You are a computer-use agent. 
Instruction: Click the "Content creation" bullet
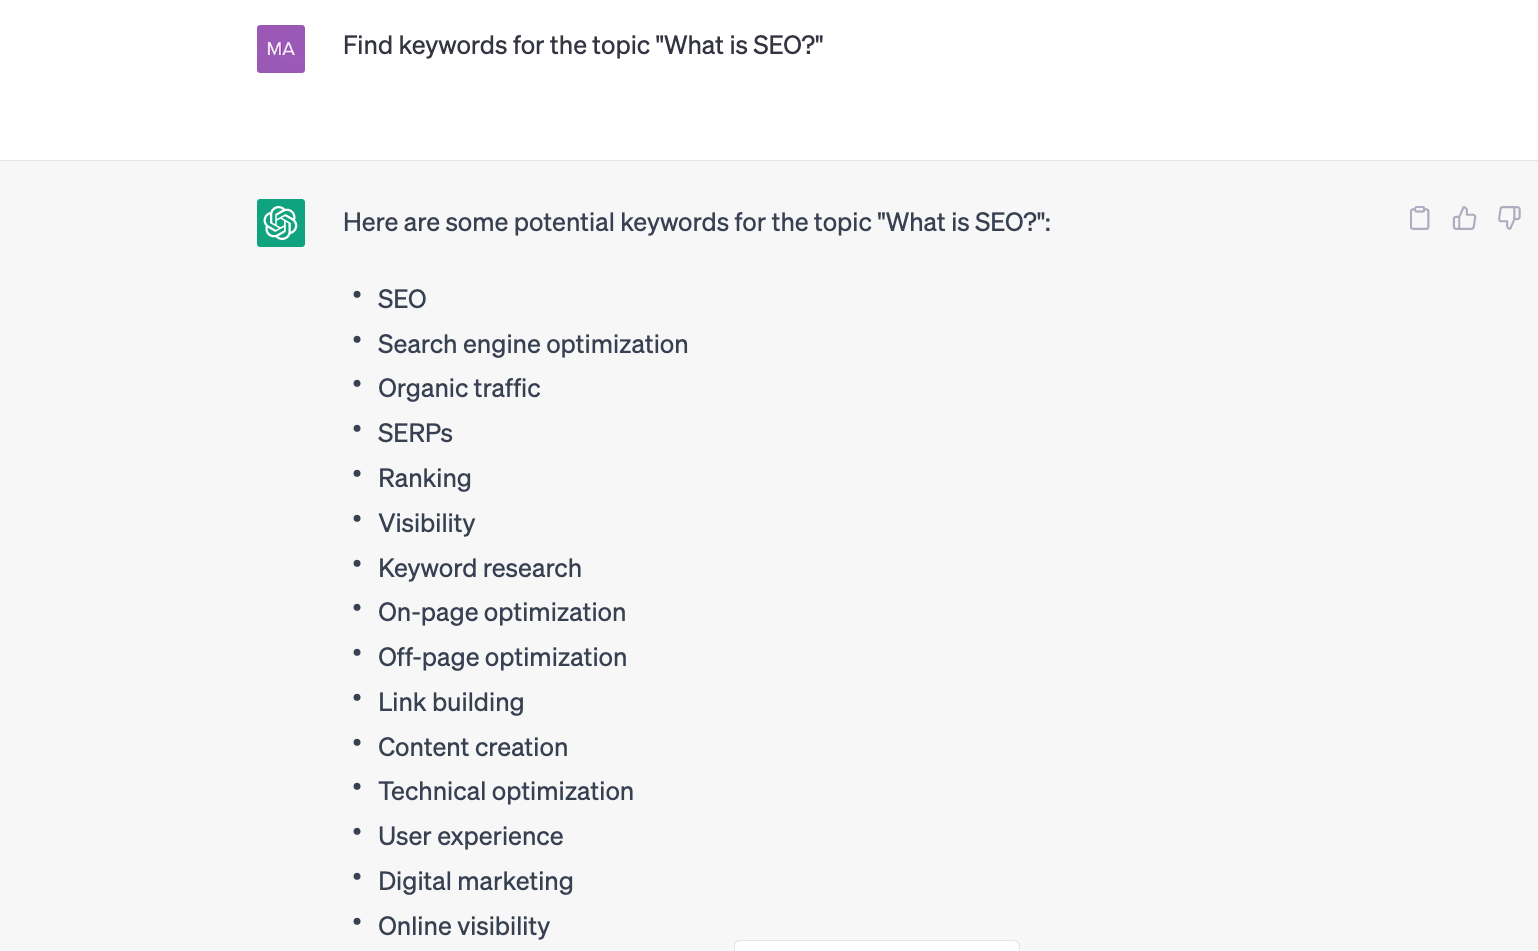[472, 747]
